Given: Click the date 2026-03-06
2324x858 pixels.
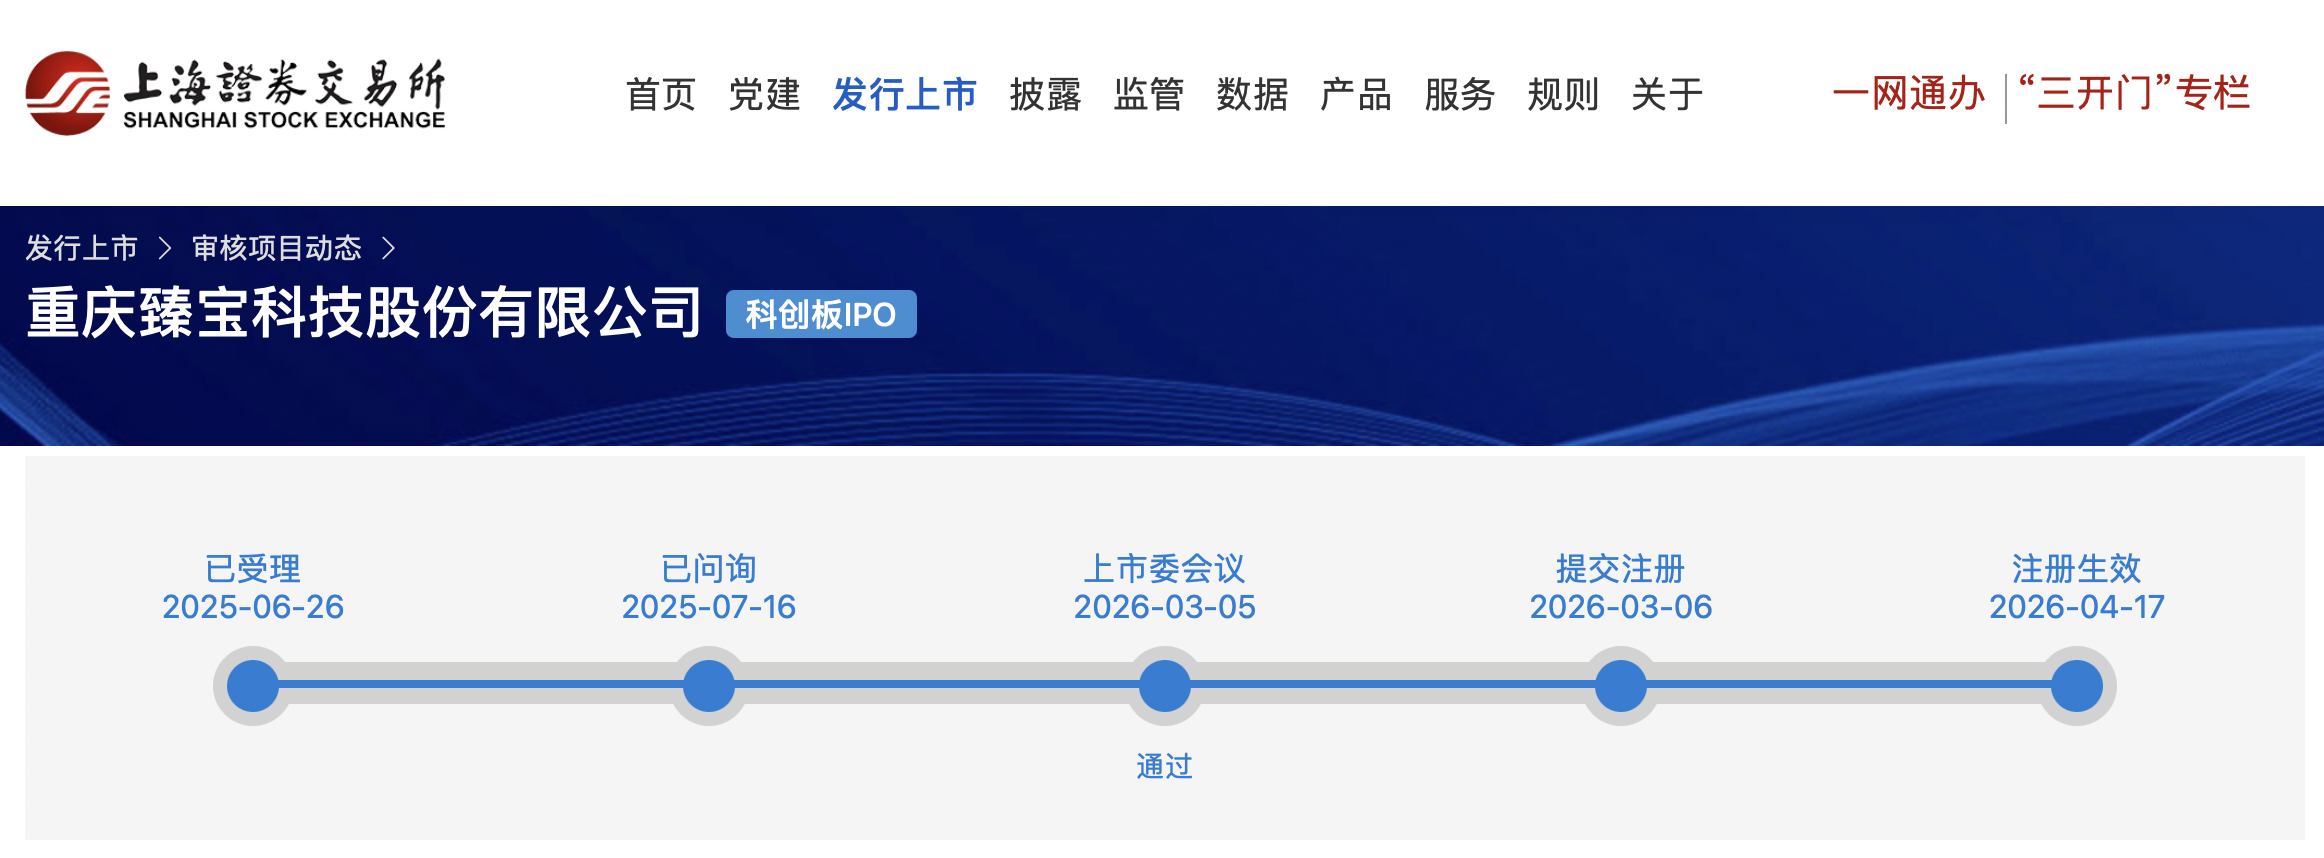Looking at the screenshot, I should [x=1621, y=607].
